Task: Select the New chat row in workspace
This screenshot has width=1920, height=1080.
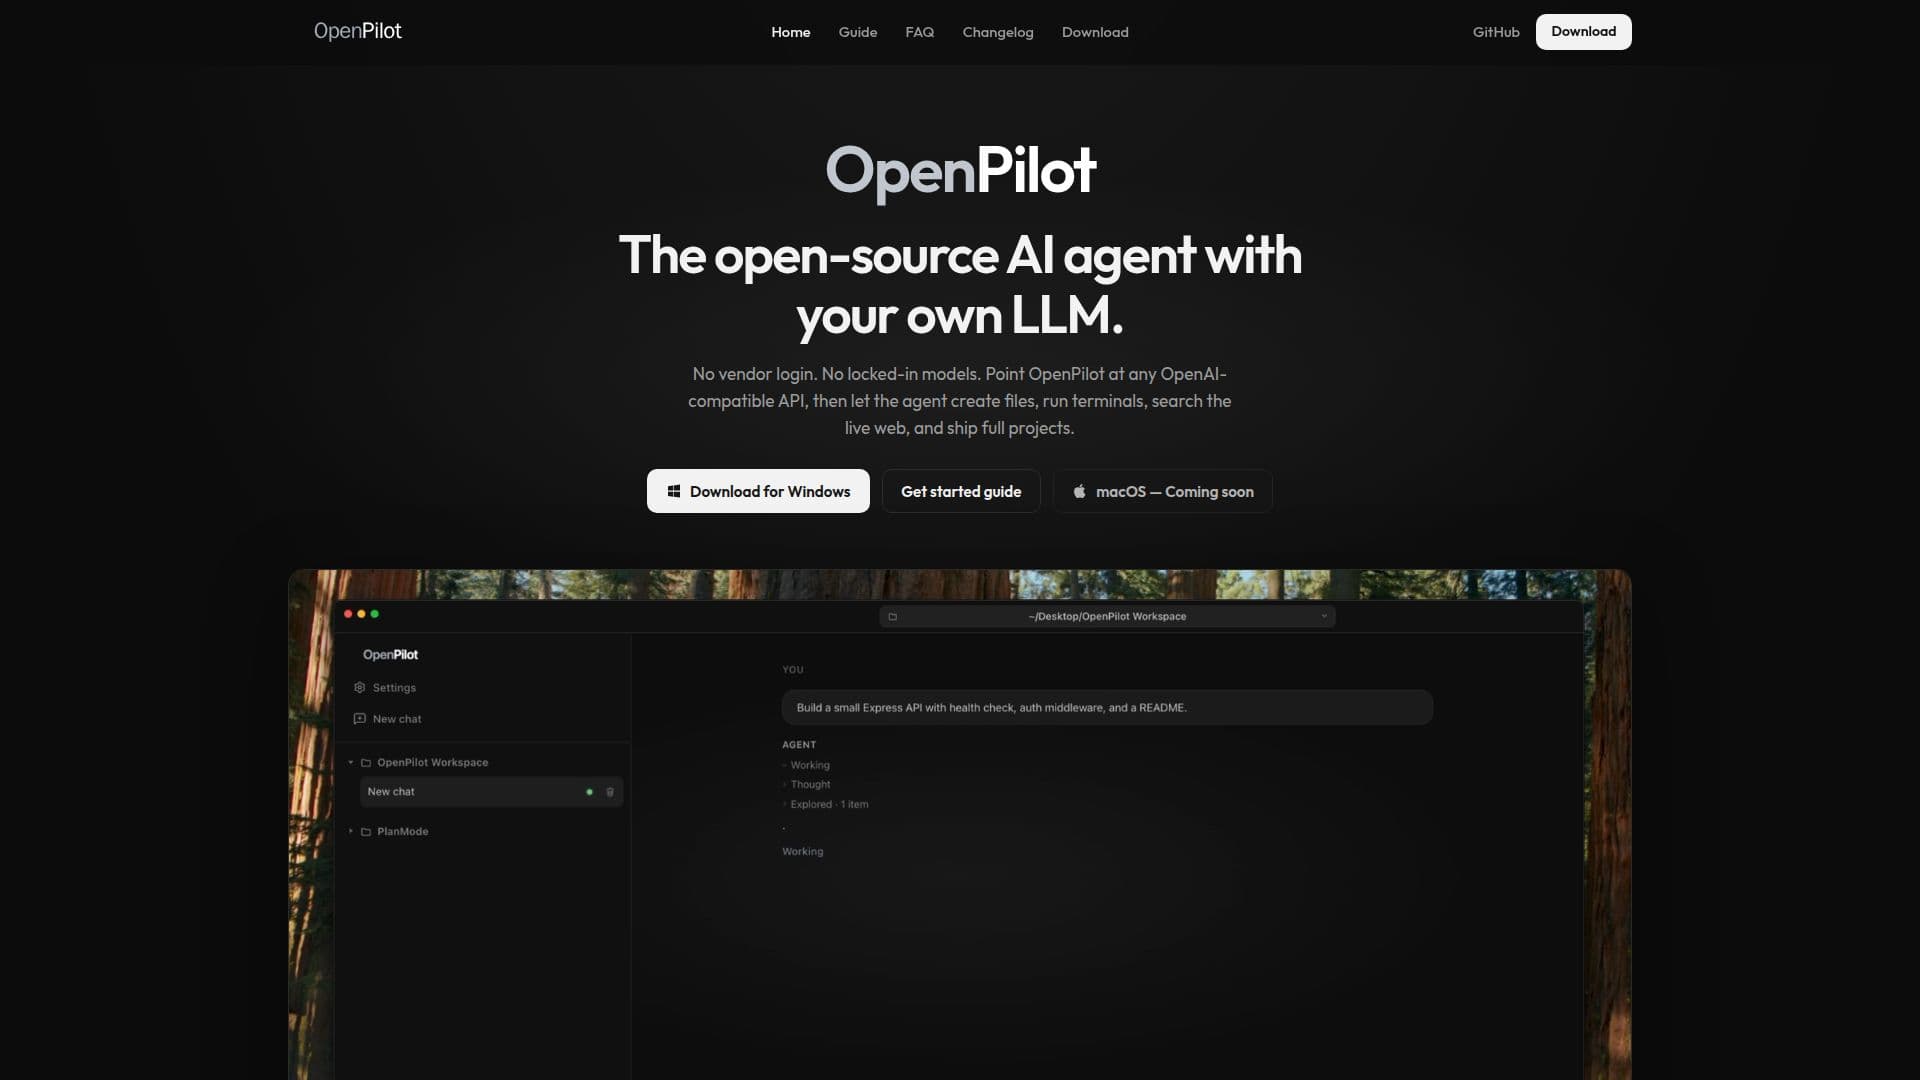Action: [491, 791]
